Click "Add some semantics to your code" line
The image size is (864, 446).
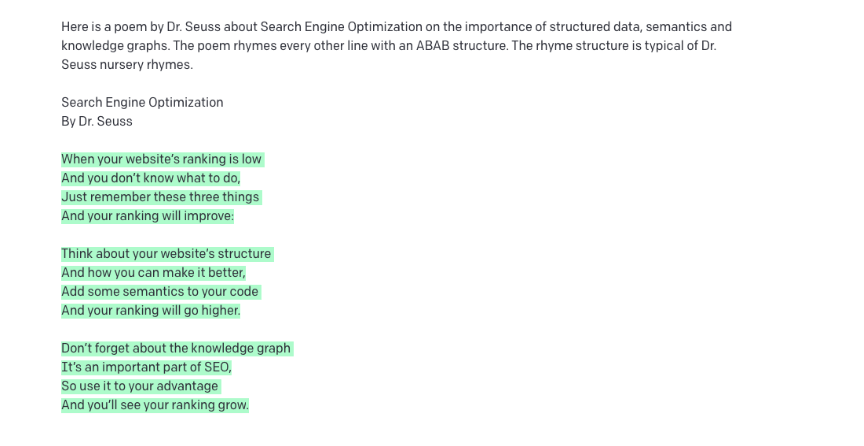tap(160, 291)
